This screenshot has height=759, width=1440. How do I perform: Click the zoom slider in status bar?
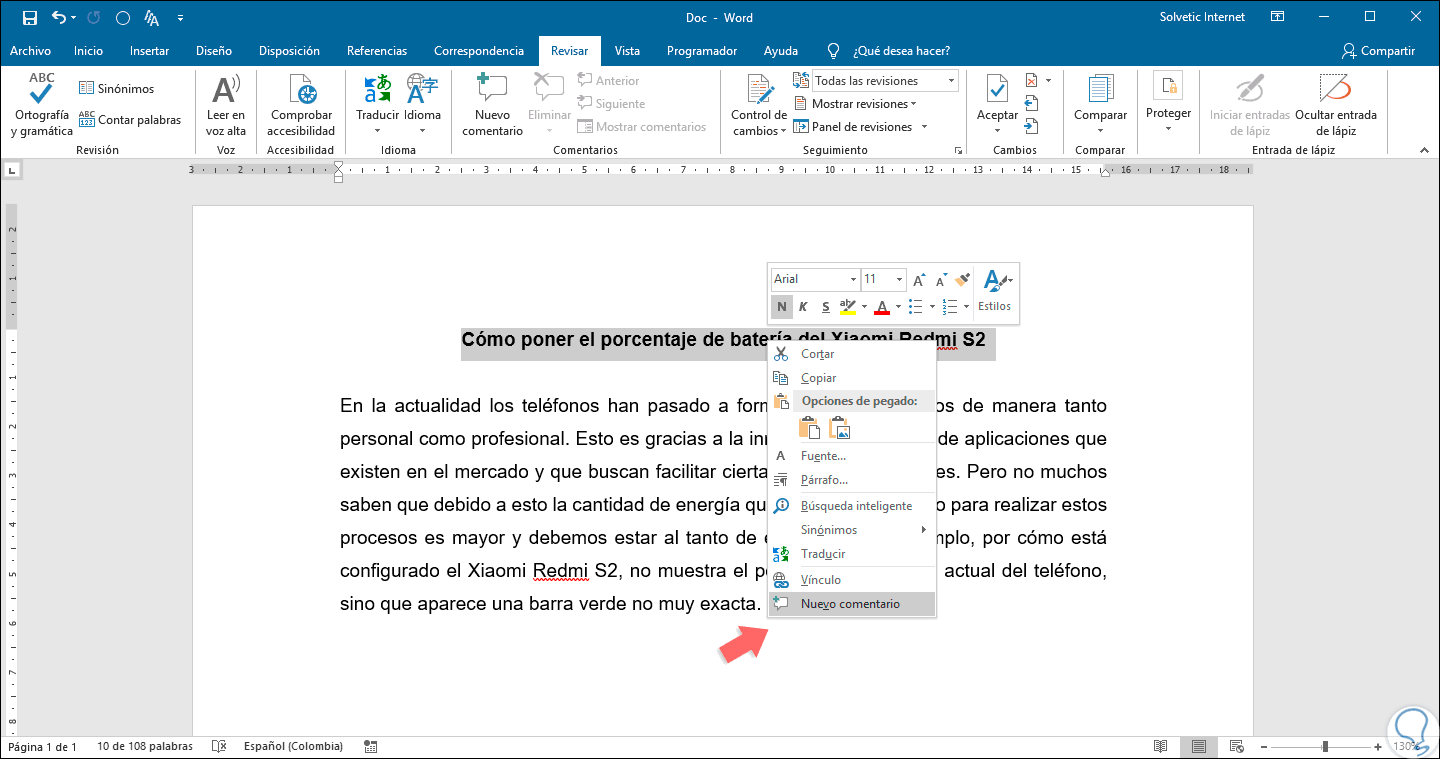(x=1325, y=747)
